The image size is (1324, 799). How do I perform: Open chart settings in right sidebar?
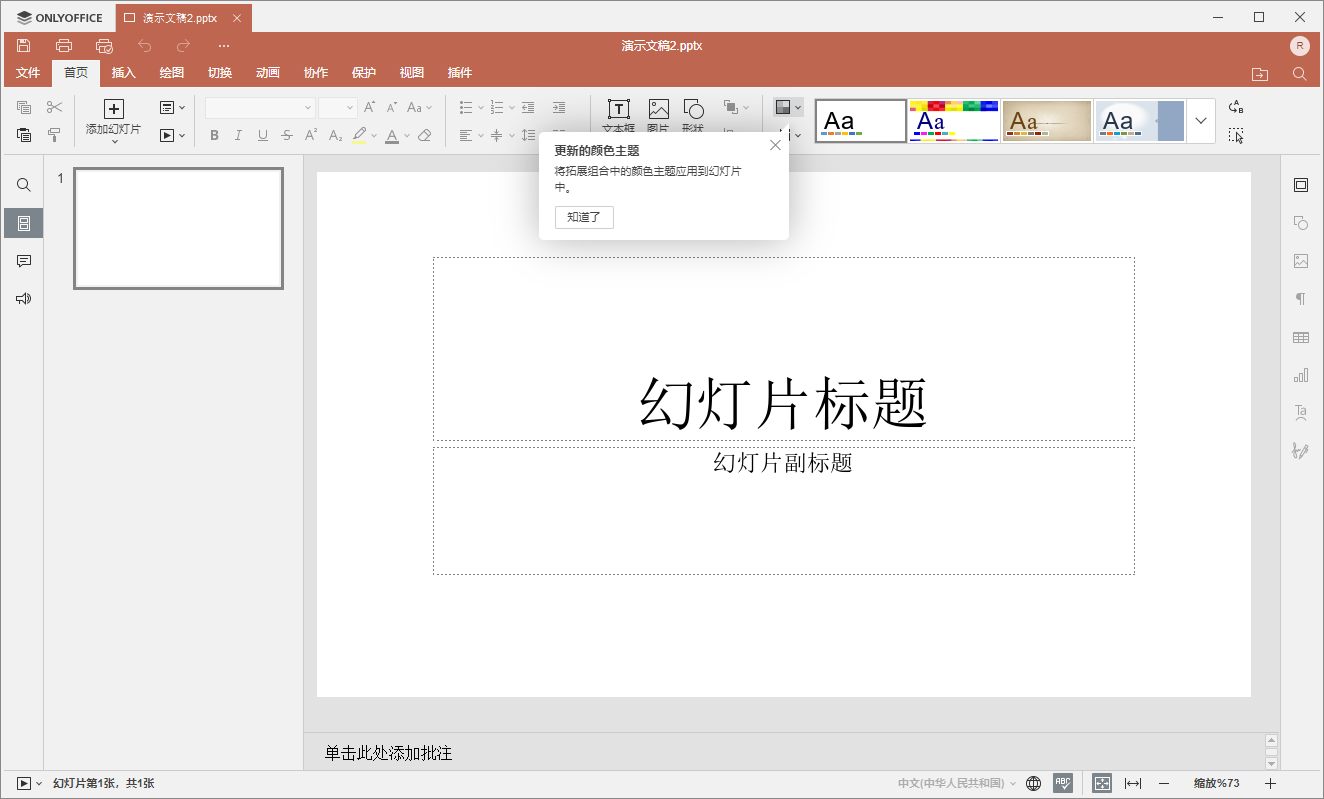[1300, 376]
